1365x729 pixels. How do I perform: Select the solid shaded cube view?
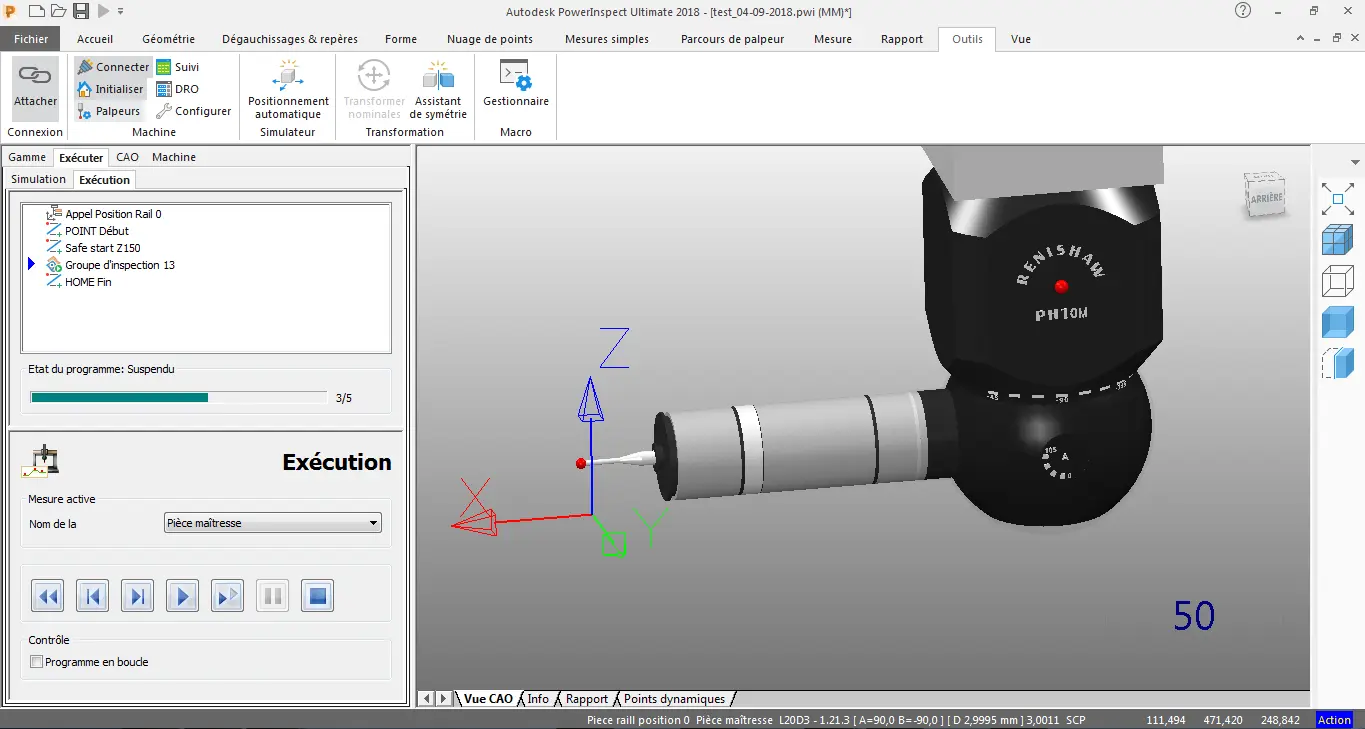(1338, 322)
